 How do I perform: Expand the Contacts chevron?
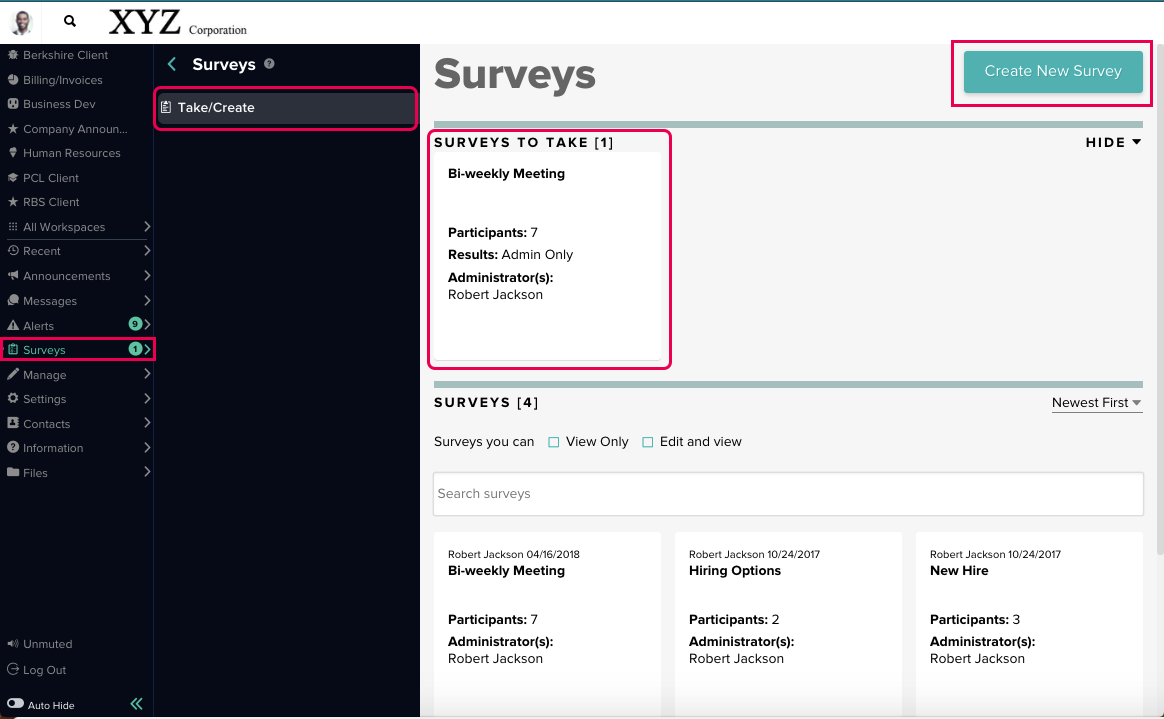pyautogui.click(x=147, y=423)
